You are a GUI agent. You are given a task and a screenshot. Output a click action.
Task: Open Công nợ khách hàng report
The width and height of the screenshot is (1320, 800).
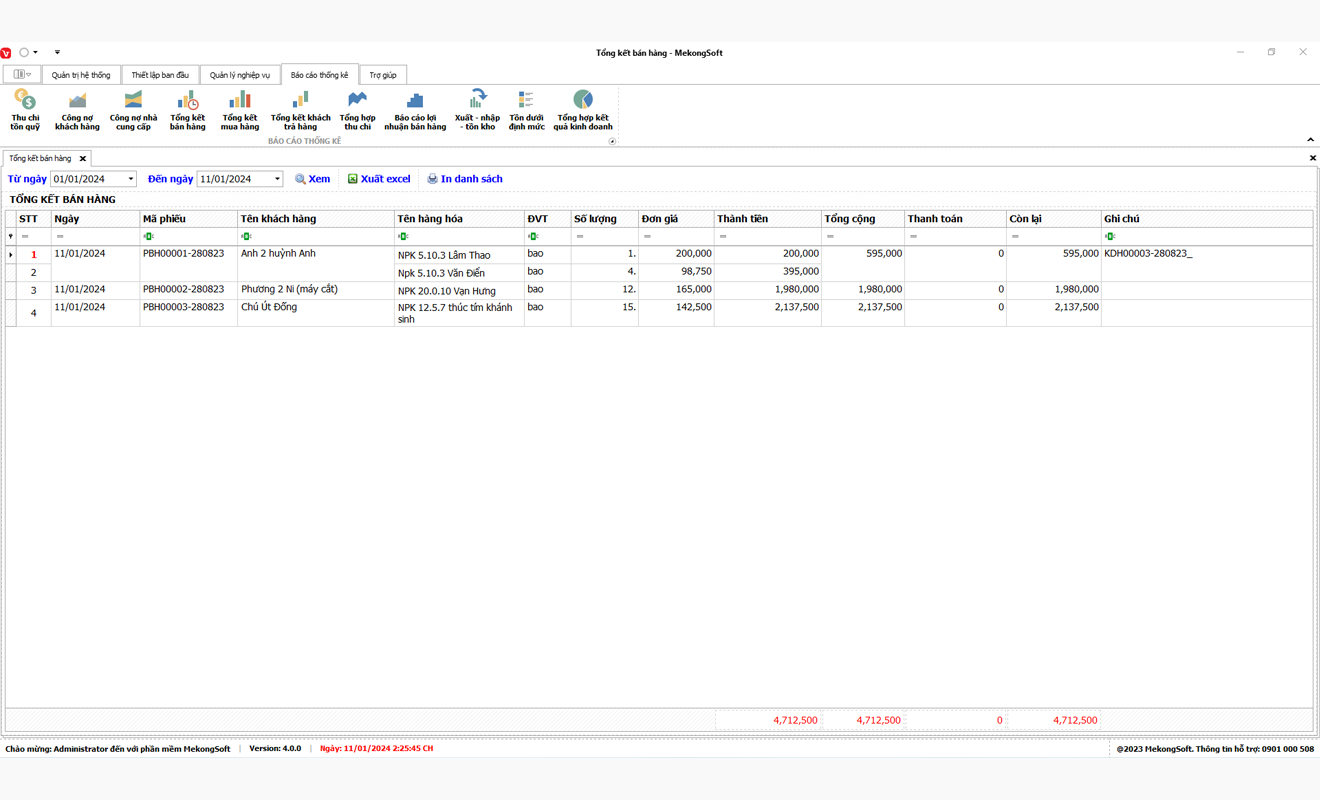click(77, 110)
